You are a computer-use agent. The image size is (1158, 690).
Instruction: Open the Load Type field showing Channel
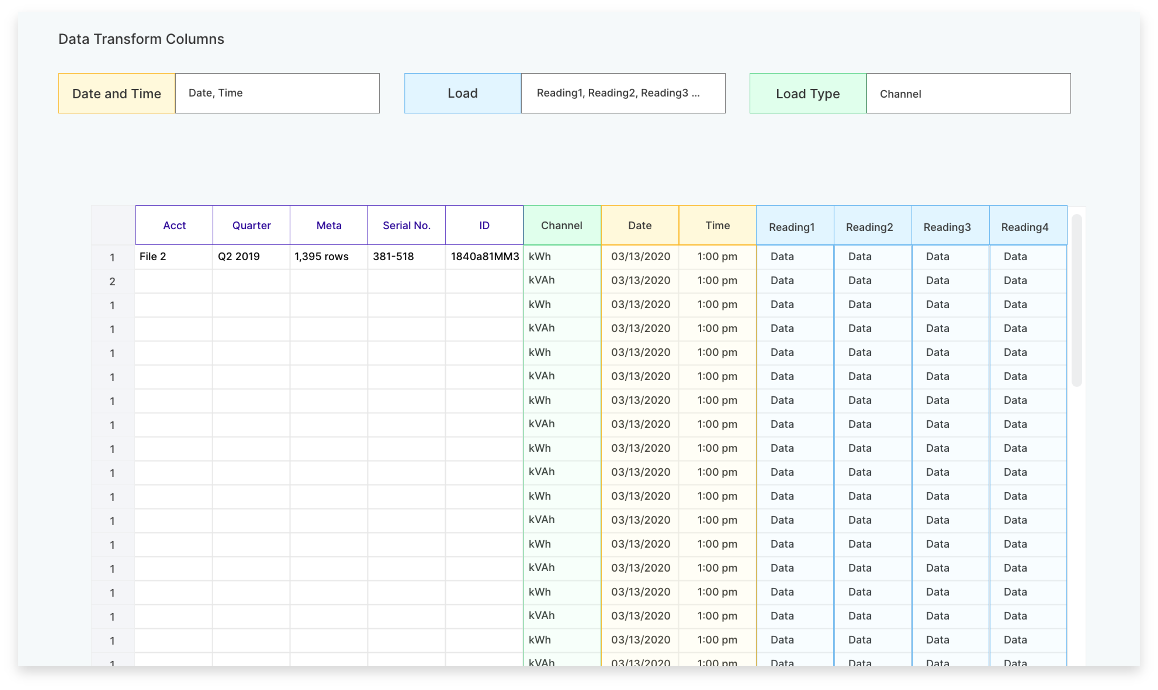pos(968,94)
